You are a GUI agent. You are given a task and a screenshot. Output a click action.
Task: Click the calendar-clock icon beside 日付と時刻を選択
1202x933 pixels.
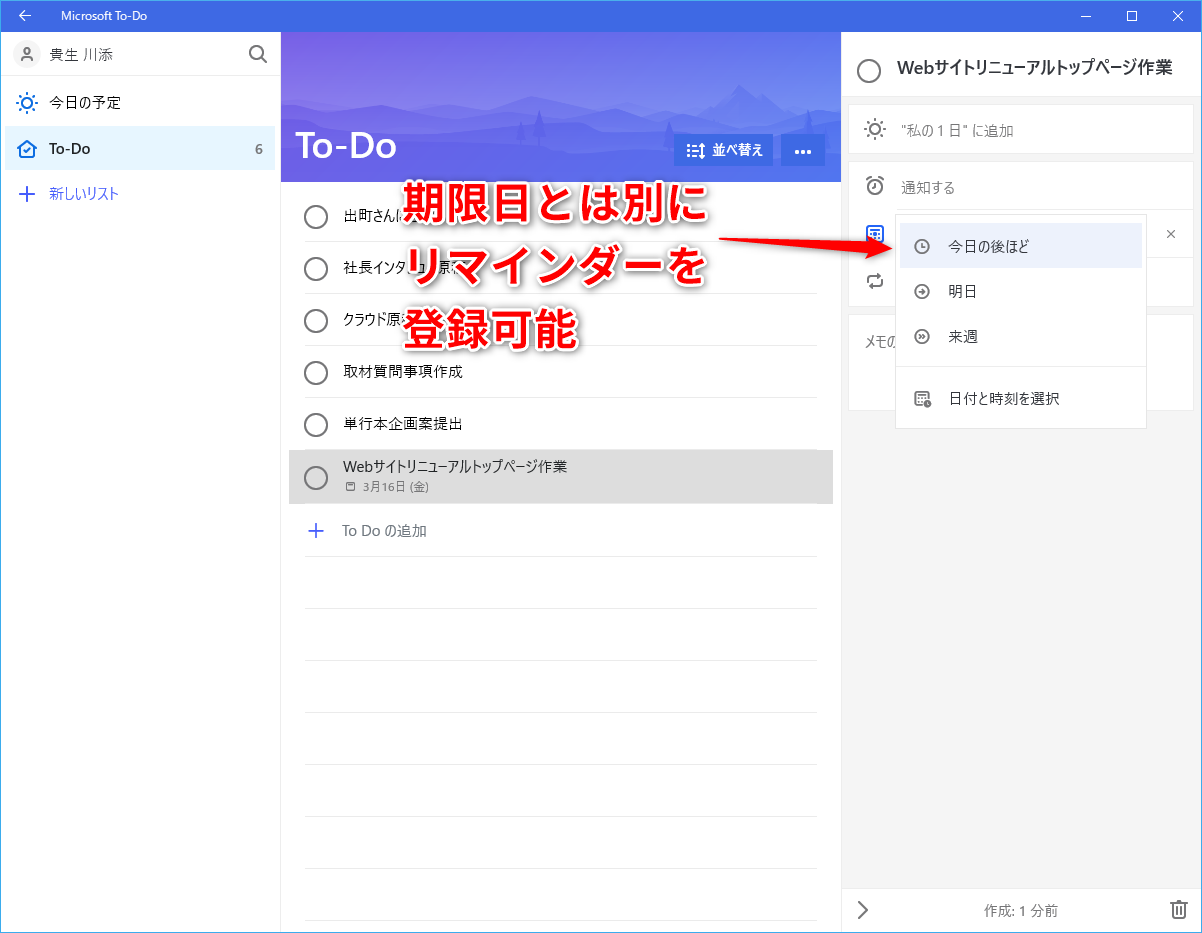click(x=922, y=398)
